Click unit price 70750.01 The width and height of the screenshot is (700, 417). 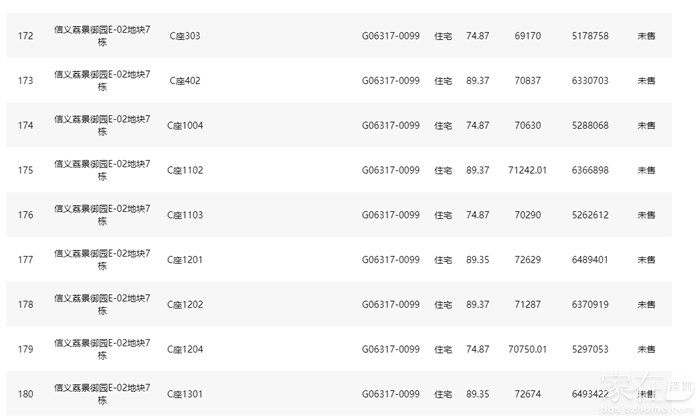pos(528,349)
